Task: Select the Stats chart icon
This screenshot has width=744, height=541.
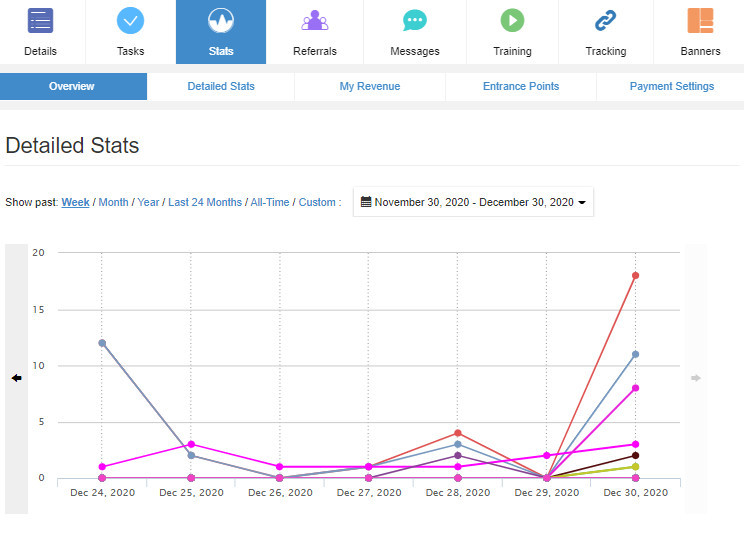Action: click(221, 20)
